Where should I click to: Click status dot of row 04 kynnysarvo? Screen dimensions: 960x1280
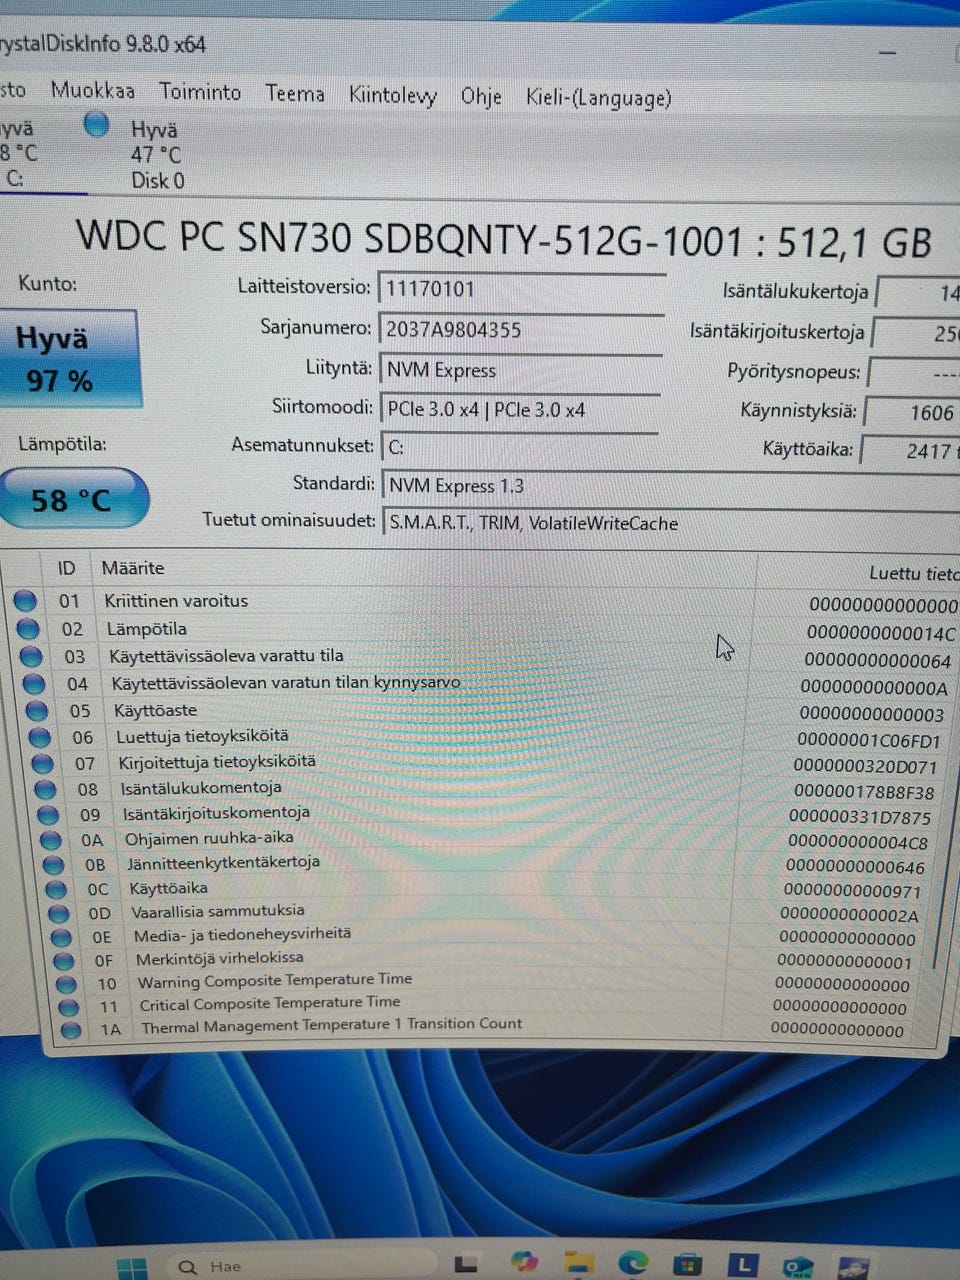(x=34, y=684)
